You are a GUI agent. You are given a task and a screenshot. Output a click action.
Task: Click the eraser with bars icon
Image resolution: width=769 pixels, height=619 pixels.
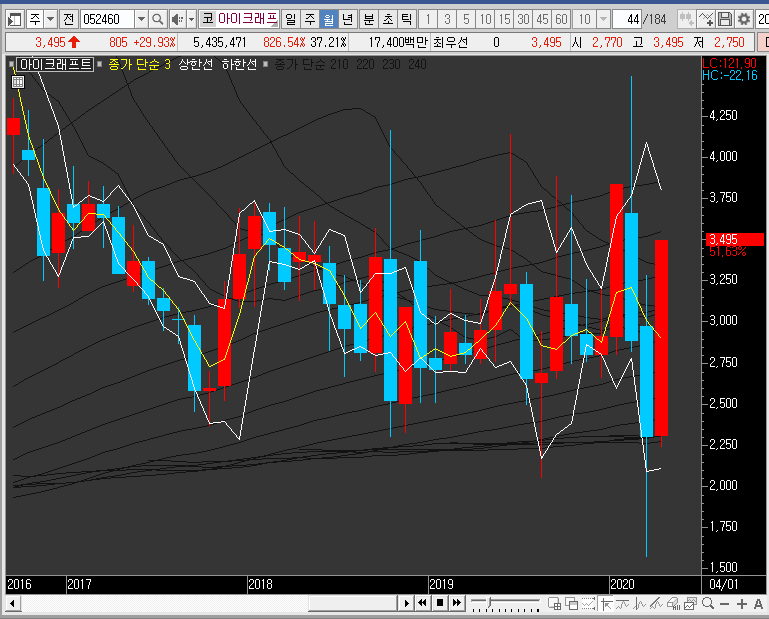pyautogui.click(x=673, y=604)
